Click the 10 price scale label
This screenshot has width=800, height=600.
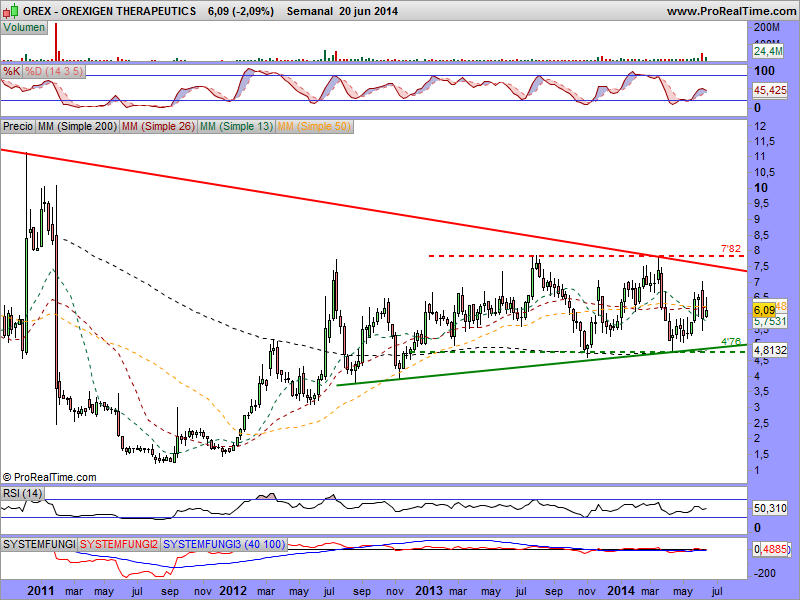[761, 188]
